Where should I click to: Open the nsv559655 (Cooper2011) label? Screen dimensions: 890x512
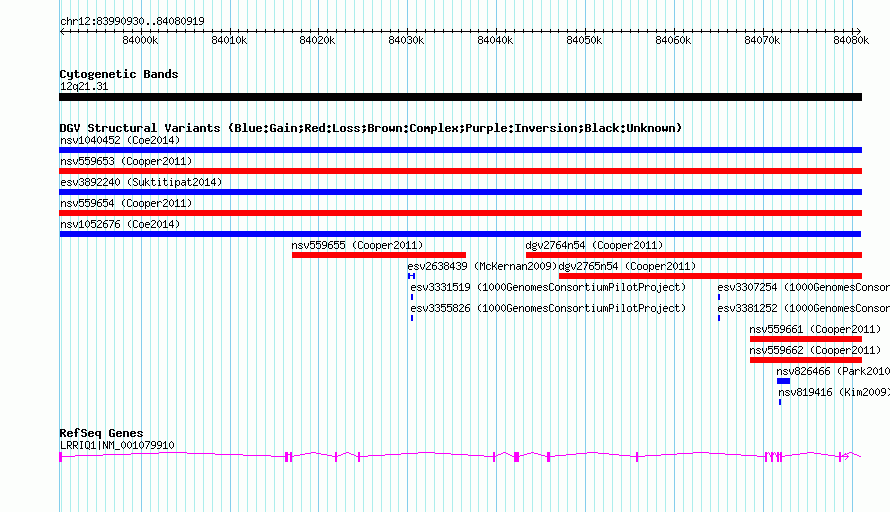(x=357, y=245)
